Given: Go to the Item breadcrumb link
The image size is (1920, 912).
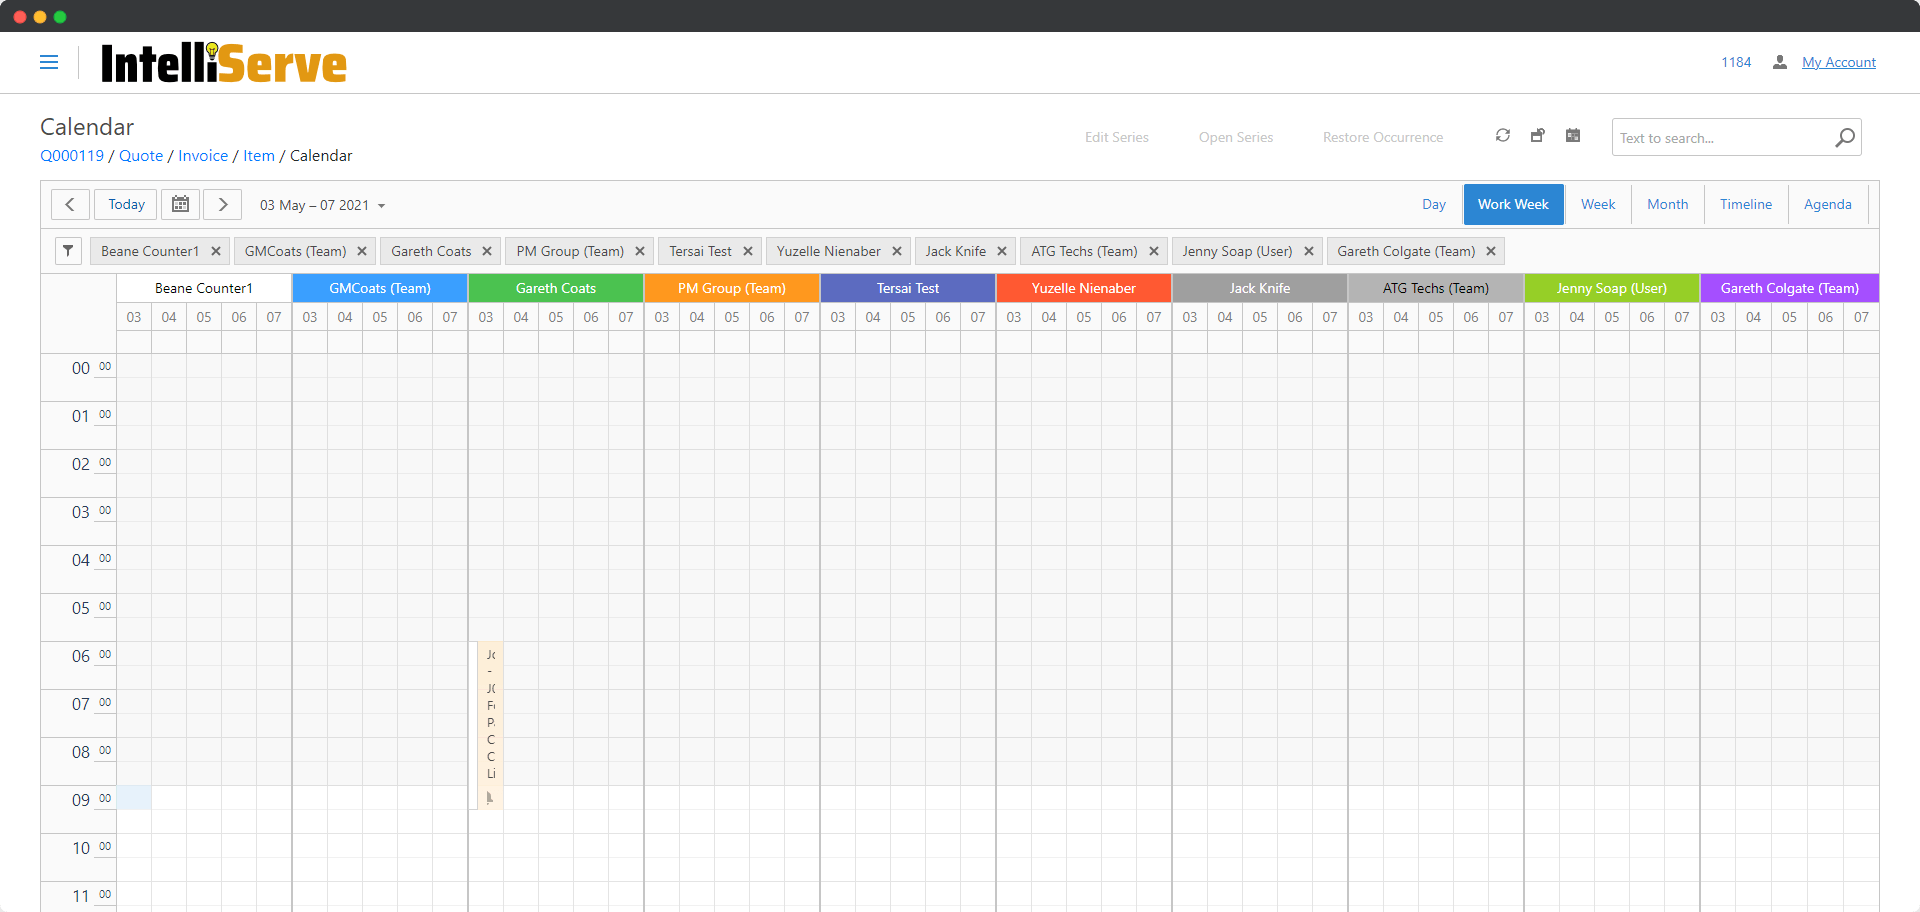Looking at the screenshot, I should click(259, 156).
